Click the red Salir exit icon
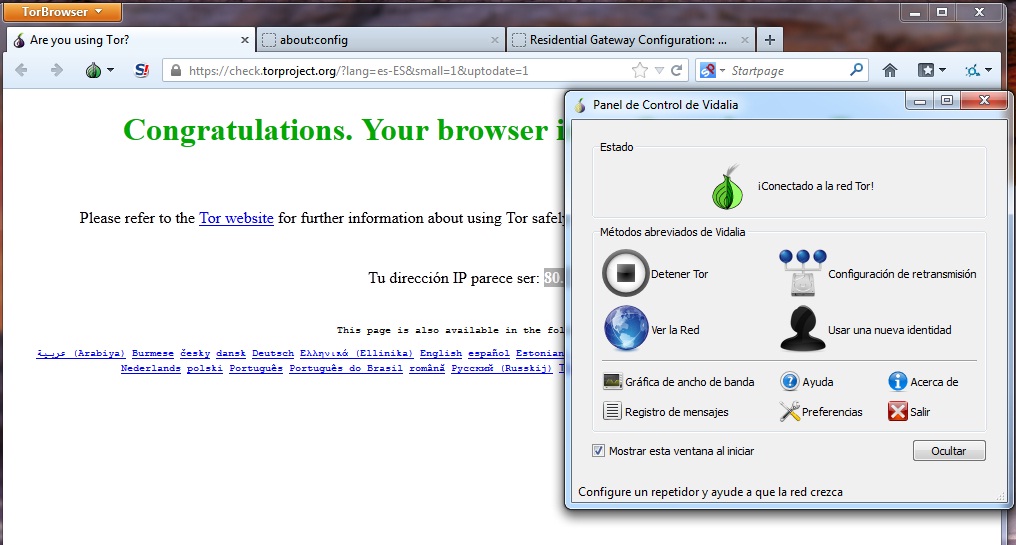Image resolution: width=1016 pixels, height=545 pixels. pos(897,411)
